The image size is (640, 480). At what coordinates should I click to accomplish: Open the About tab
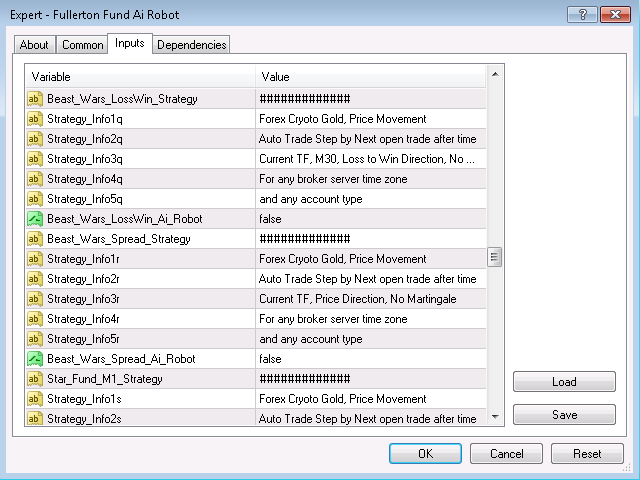click(34, 44)
